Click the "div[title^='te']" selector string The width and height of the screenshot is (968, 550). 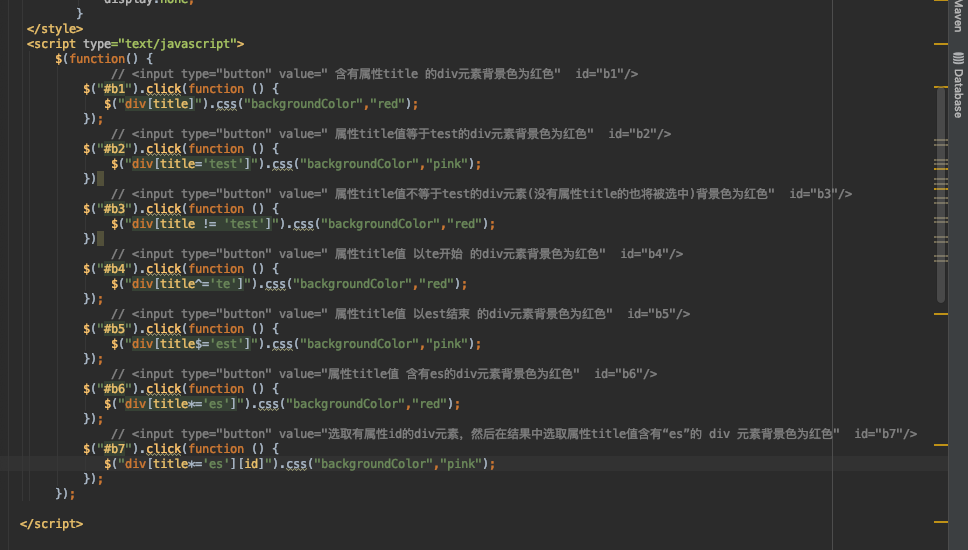point(188,283)
